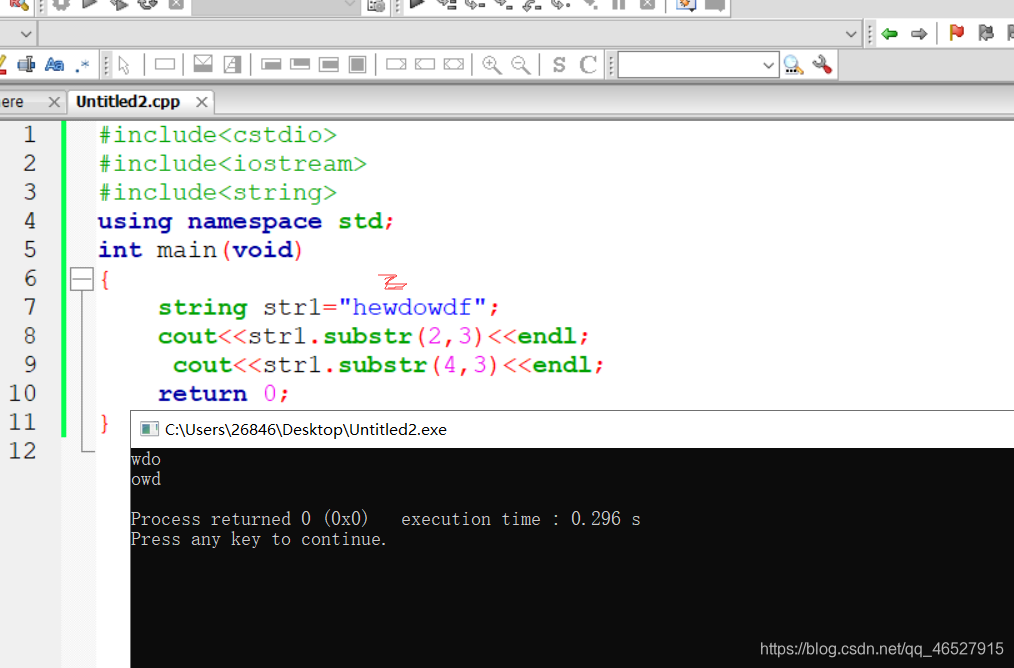Open the incremental search history dropdown
1014x668 pixels.
click(x=770, y=64)
